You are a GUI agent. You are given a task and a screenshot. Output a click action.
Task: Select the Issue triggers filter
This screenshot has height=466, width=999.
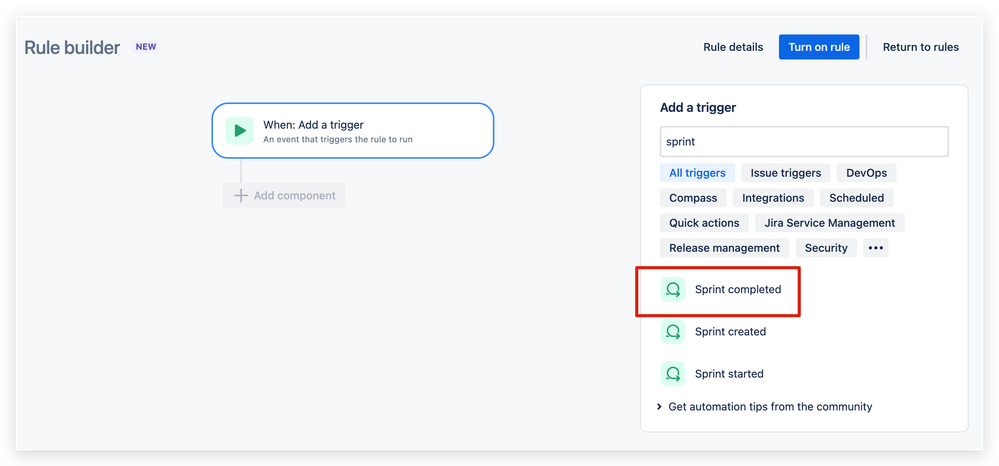(x=786, y=173)
